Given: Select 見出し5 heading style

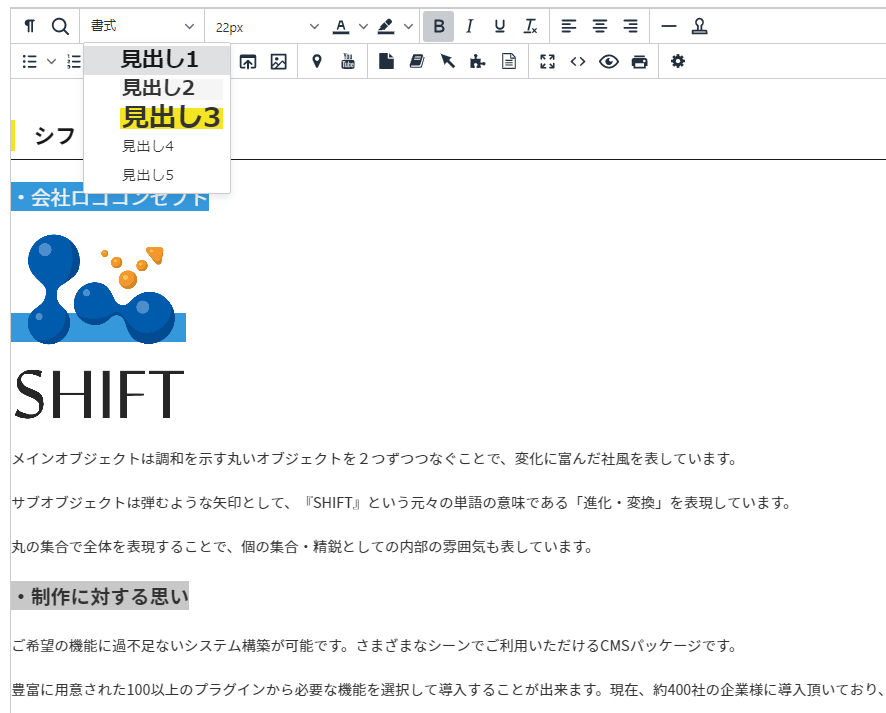Looking at the screenshot, I should tap(157, 175).
